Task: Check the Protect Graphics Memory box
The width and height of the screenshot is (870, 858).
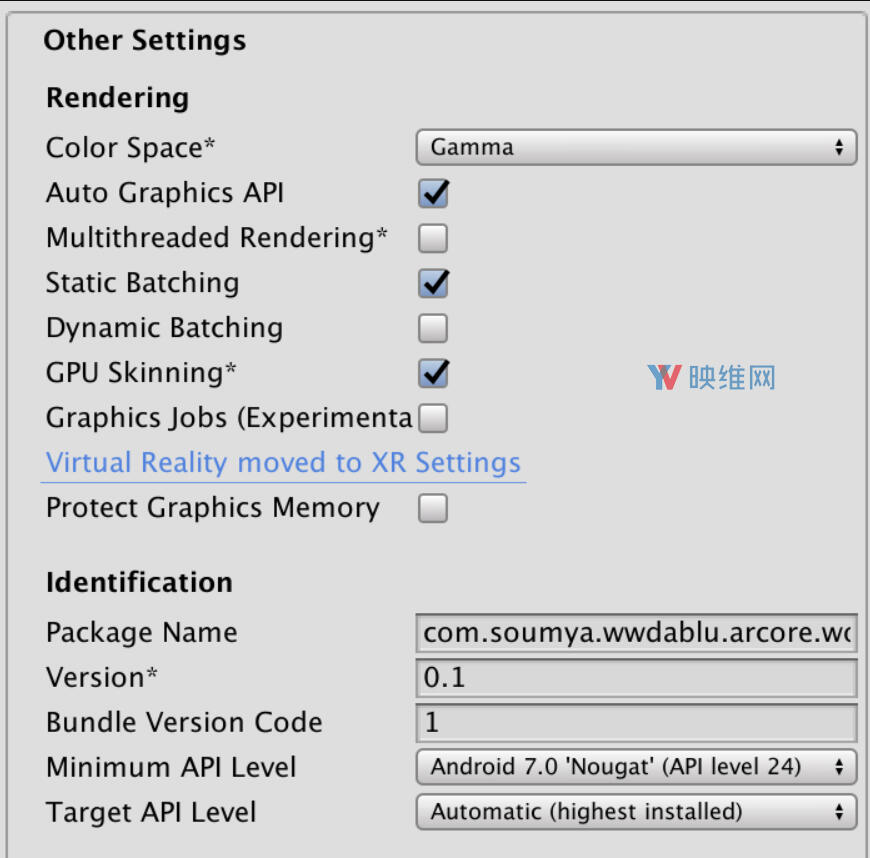Action: [x=433, y=509]
